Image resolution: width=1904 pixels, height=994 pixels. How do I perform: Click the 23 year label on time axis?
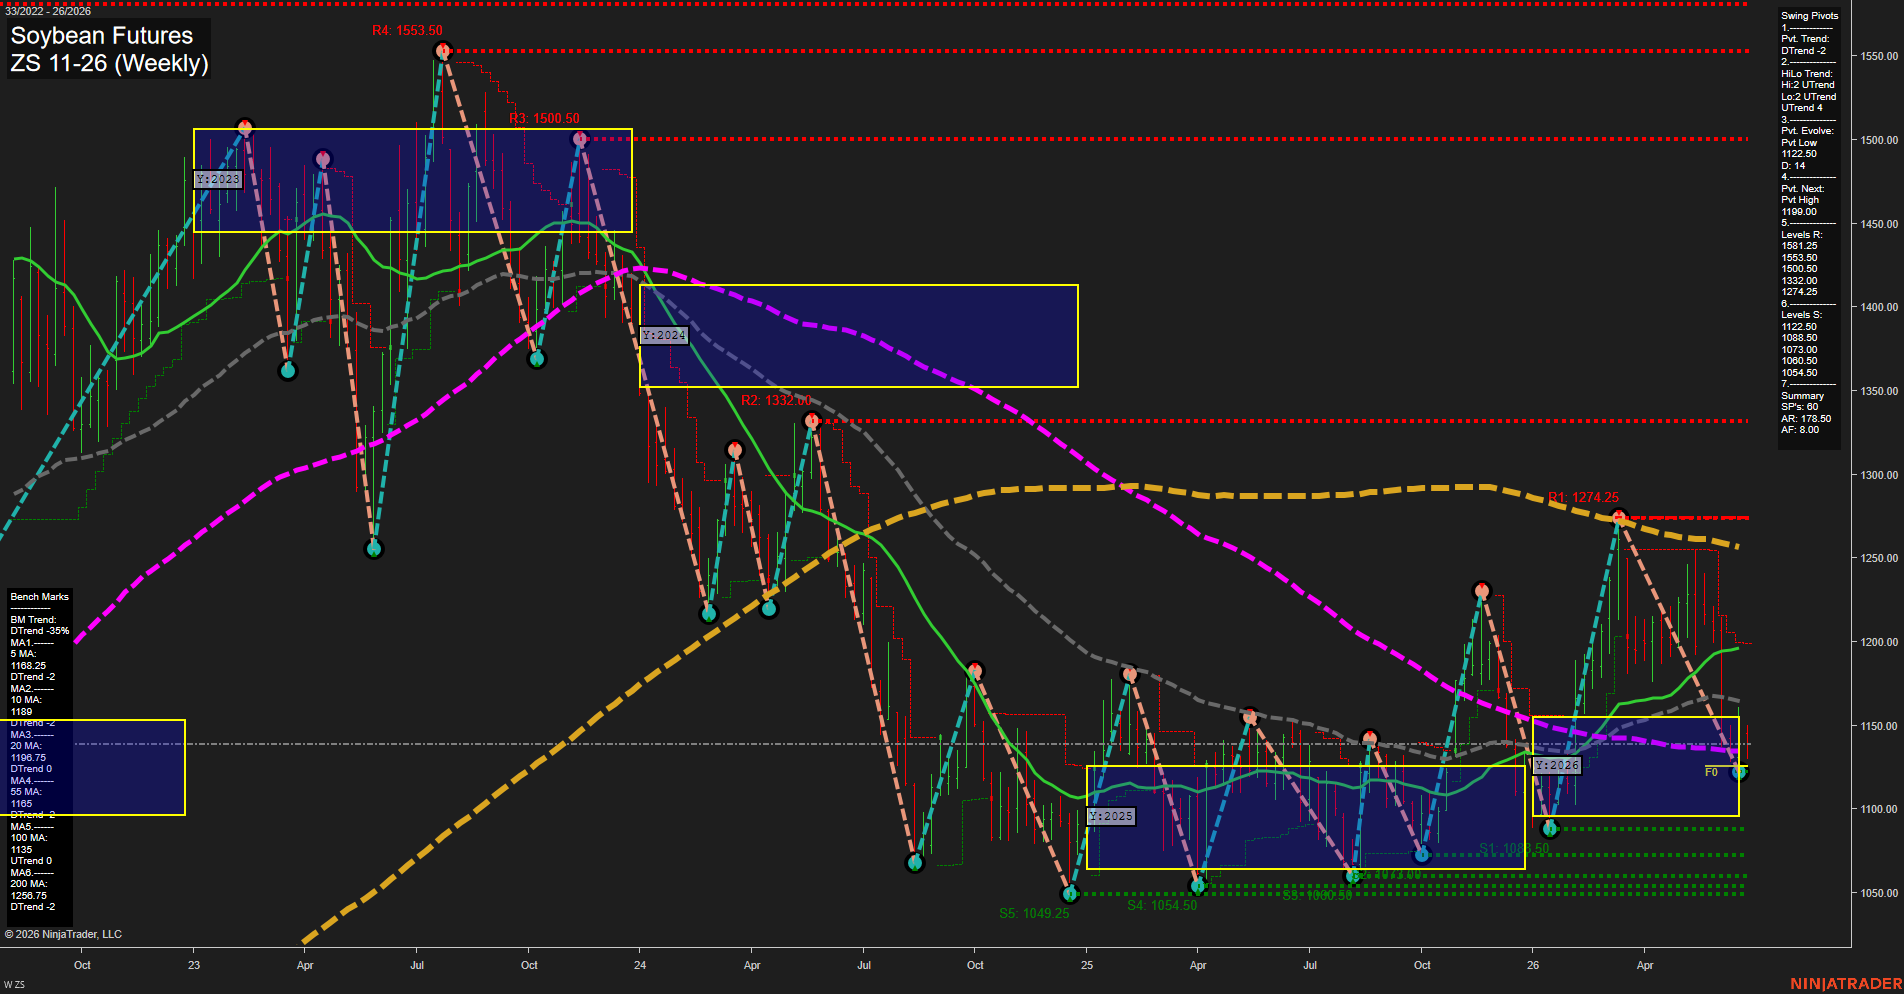point(194,965)
